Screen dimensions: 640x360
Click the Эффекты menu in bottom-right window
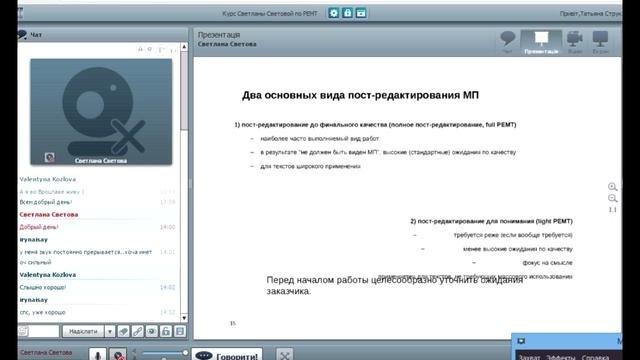[560, 357]
